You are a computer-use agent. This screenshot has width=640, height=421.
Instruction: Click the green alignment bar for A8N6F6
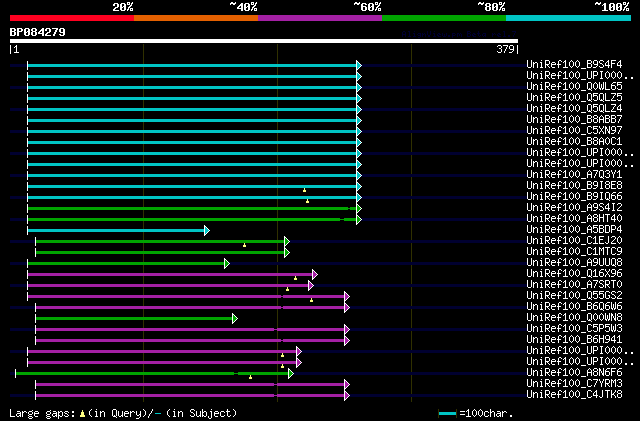click(152, 374)
